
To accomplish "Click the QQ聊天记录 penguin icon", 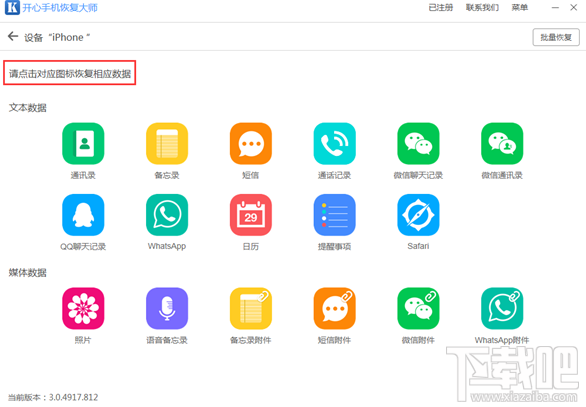I will pos(83,215).
